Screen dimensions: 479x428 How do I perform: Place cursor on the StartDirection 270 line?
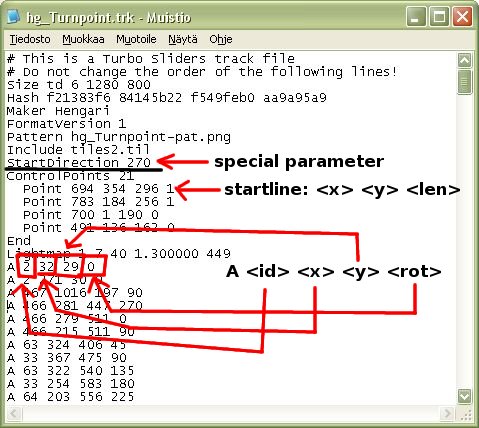click(79, 163)
